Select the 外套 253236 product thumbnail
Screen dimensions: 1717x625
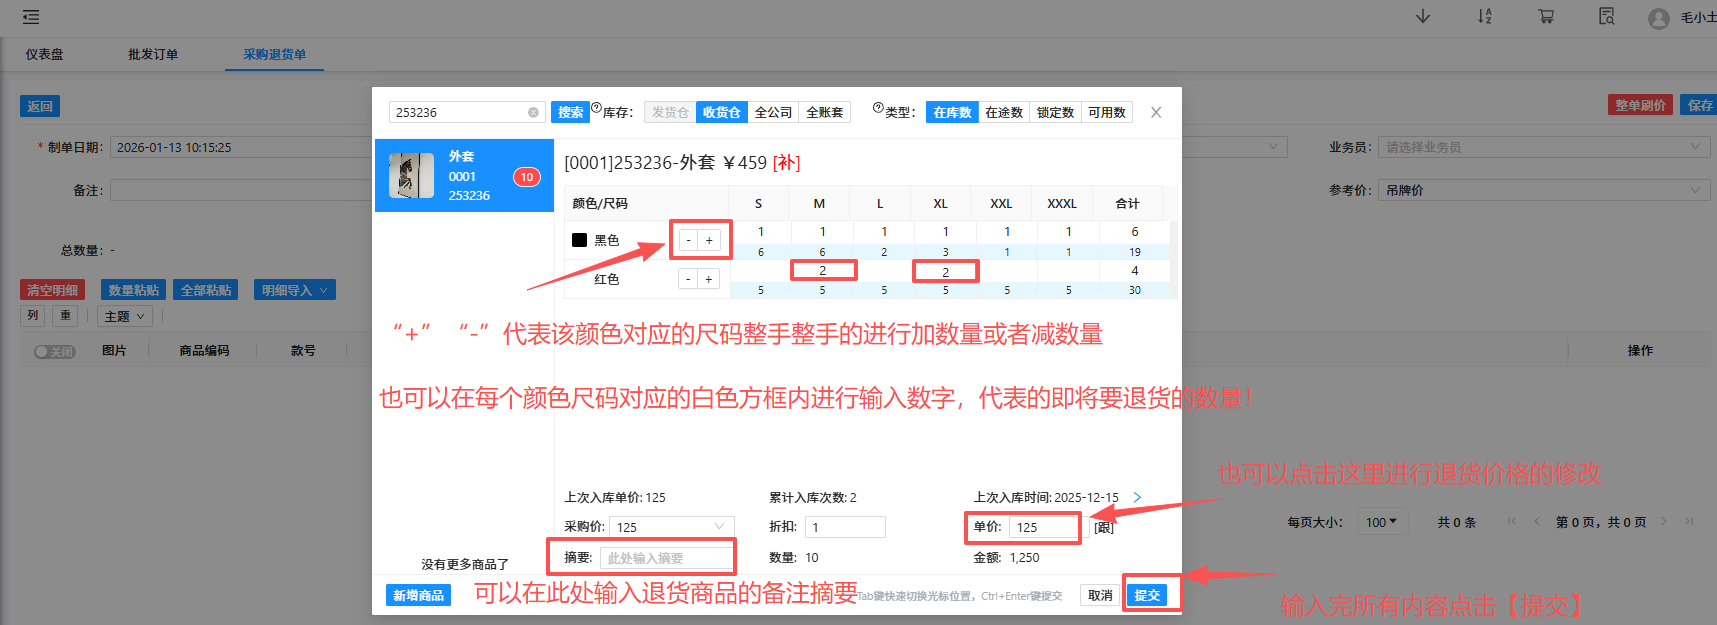[411, 176]
